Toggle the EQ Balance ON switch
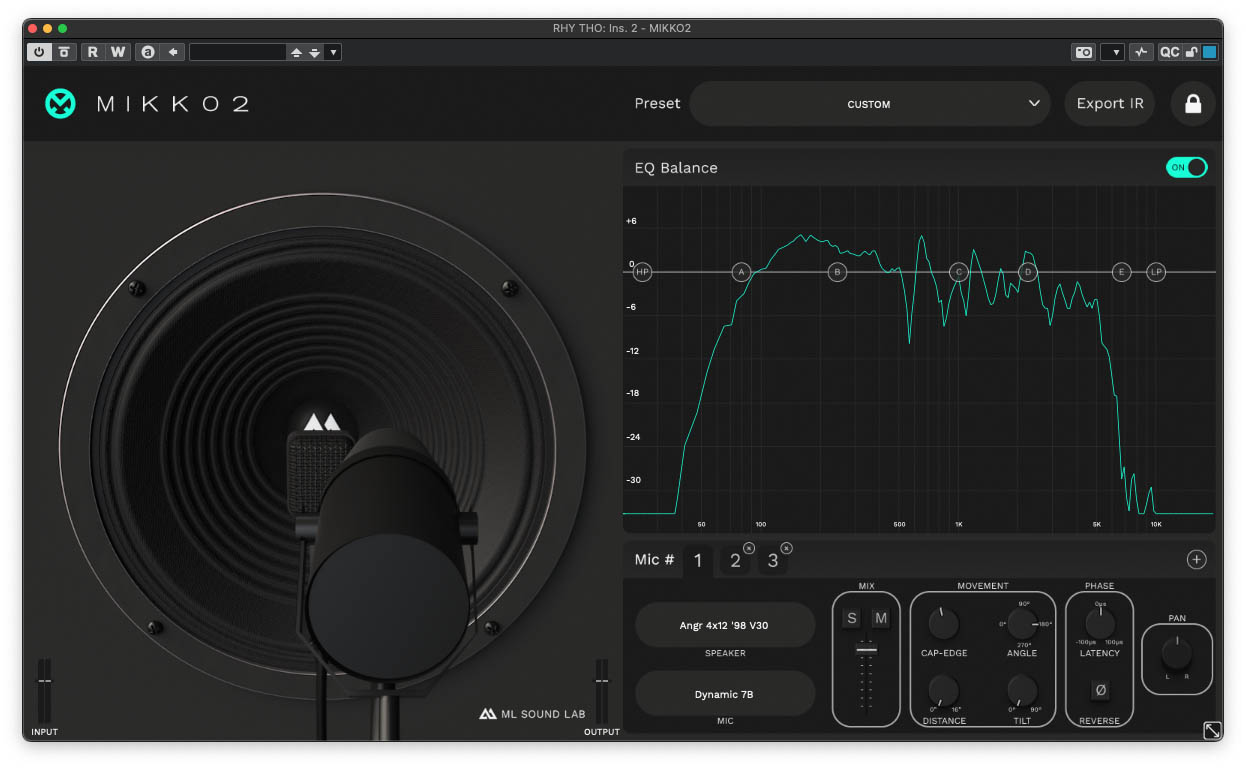 (1186, 167)
